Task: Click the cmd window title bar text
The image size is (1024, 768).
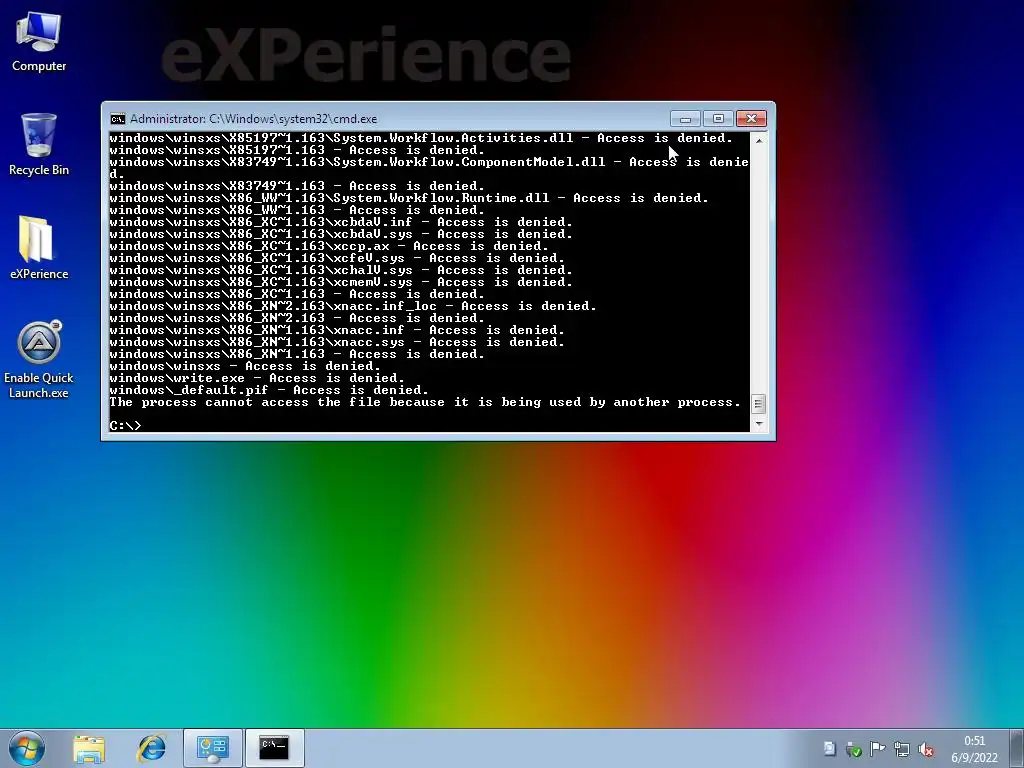Action: point(253,119)
